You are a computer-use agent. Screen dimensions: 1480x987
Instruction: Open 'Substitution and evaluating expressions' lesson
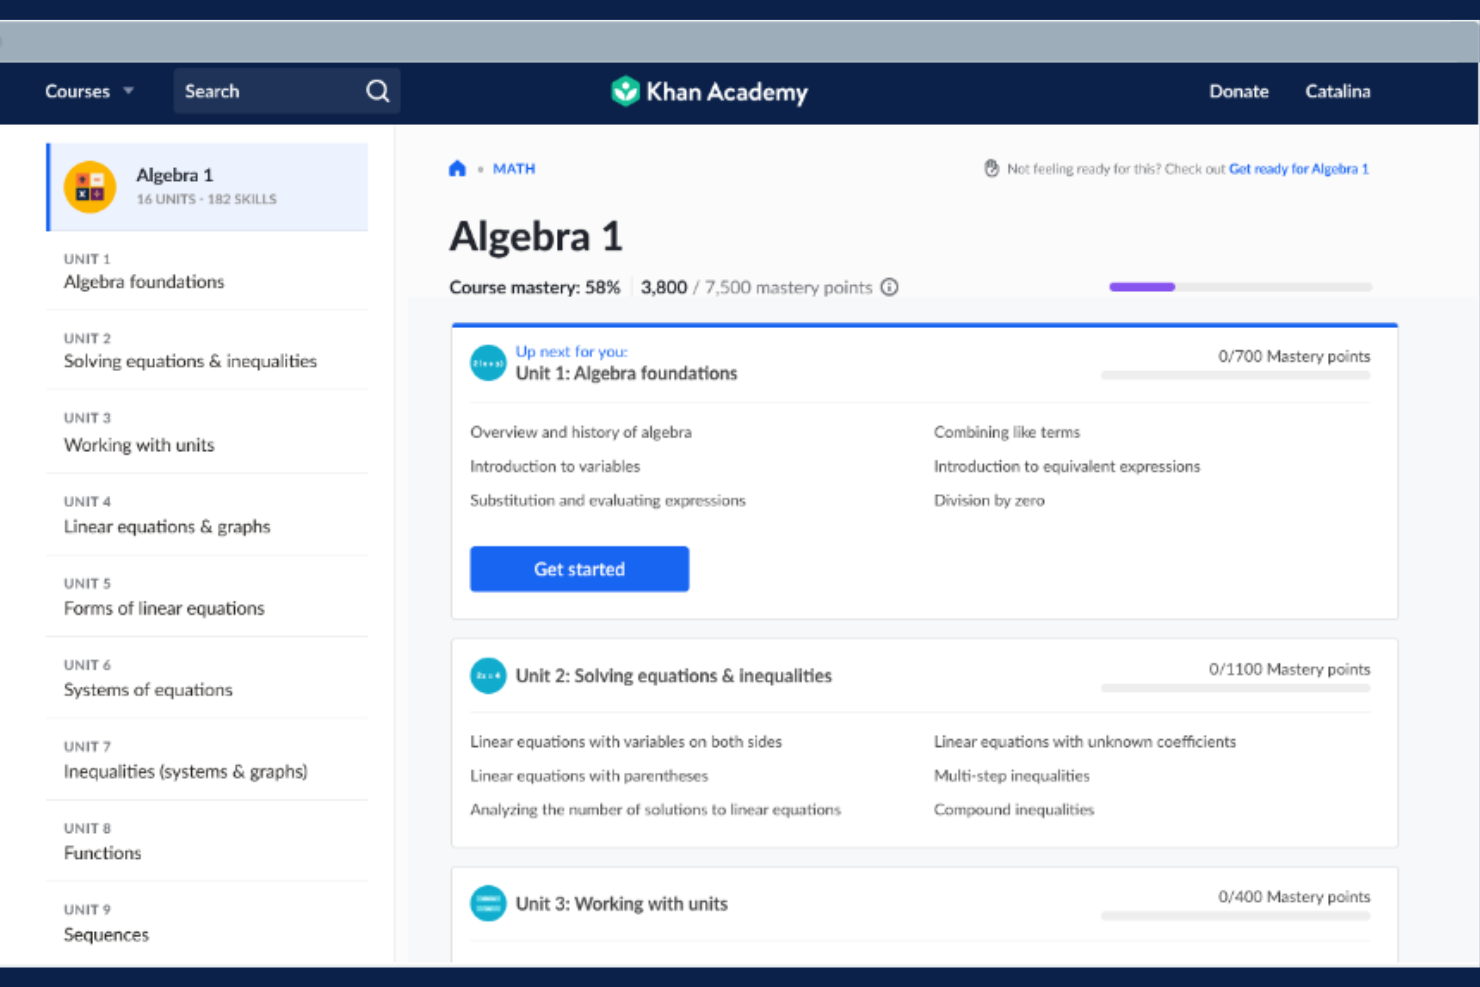coord(608,500)
